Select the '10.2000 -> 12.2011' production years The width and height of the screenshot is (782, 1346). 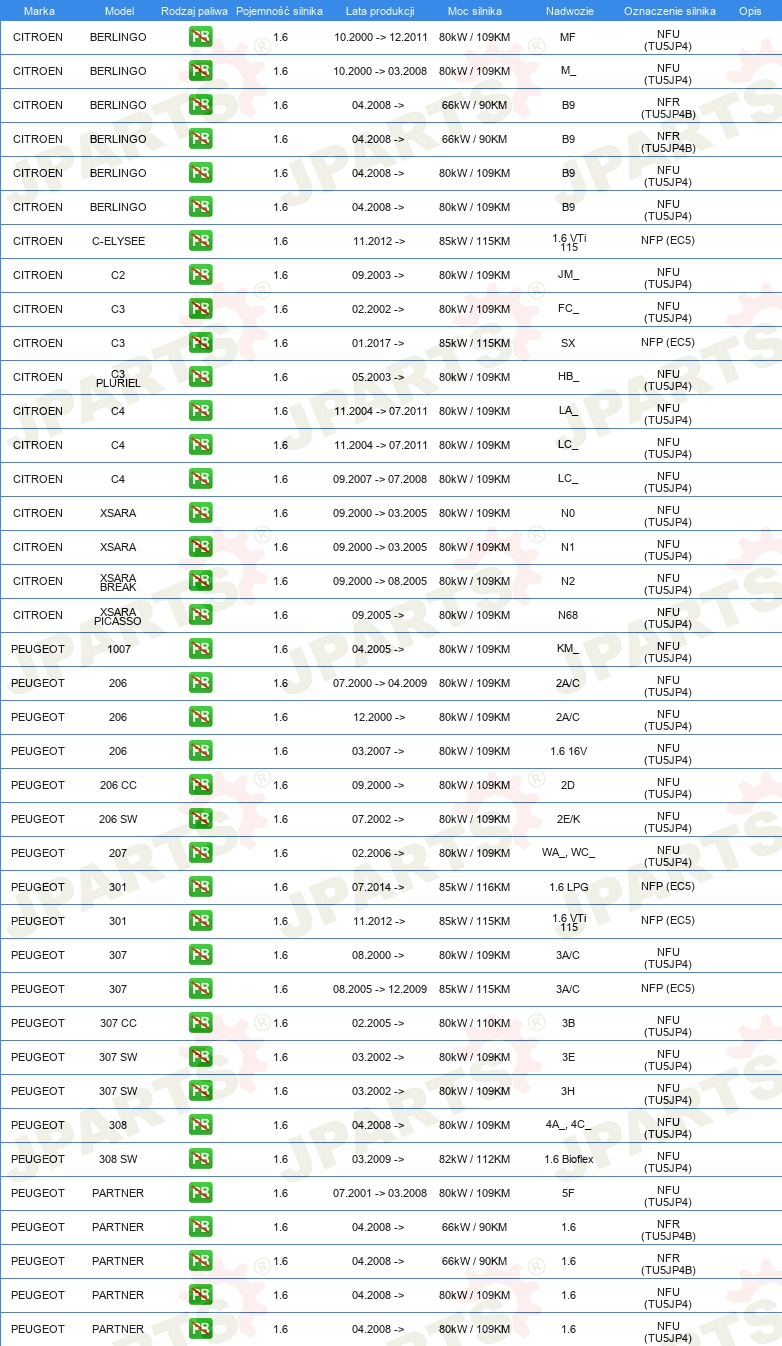380,37
